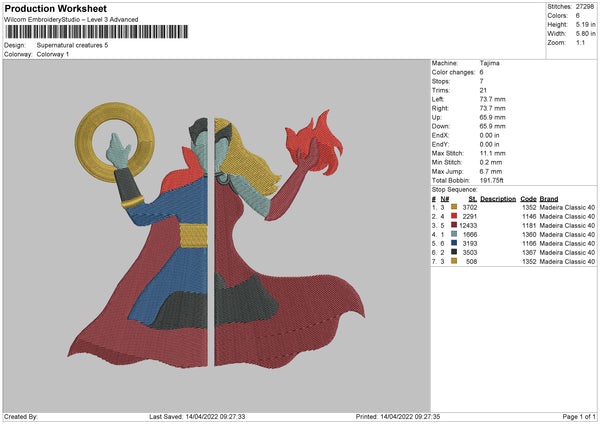Screen dimensions: 600x424
Task: Click the Stitches count 27298
Action: pyautogui.click(x=584, y=6)
